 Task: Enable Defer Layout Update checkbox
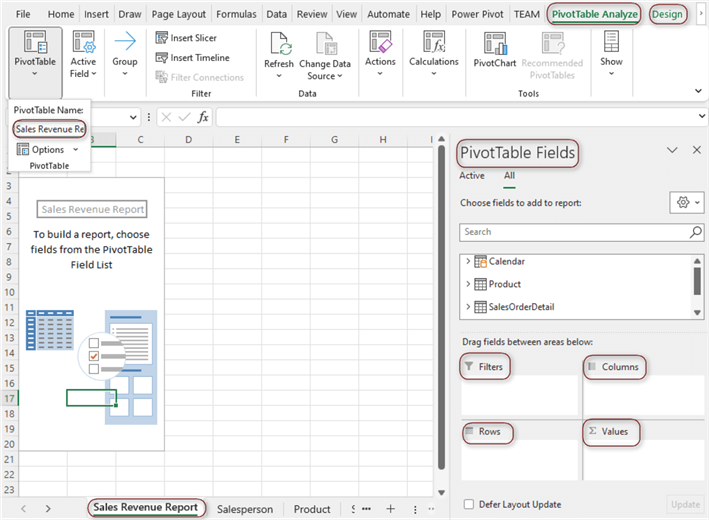[470, 505]
